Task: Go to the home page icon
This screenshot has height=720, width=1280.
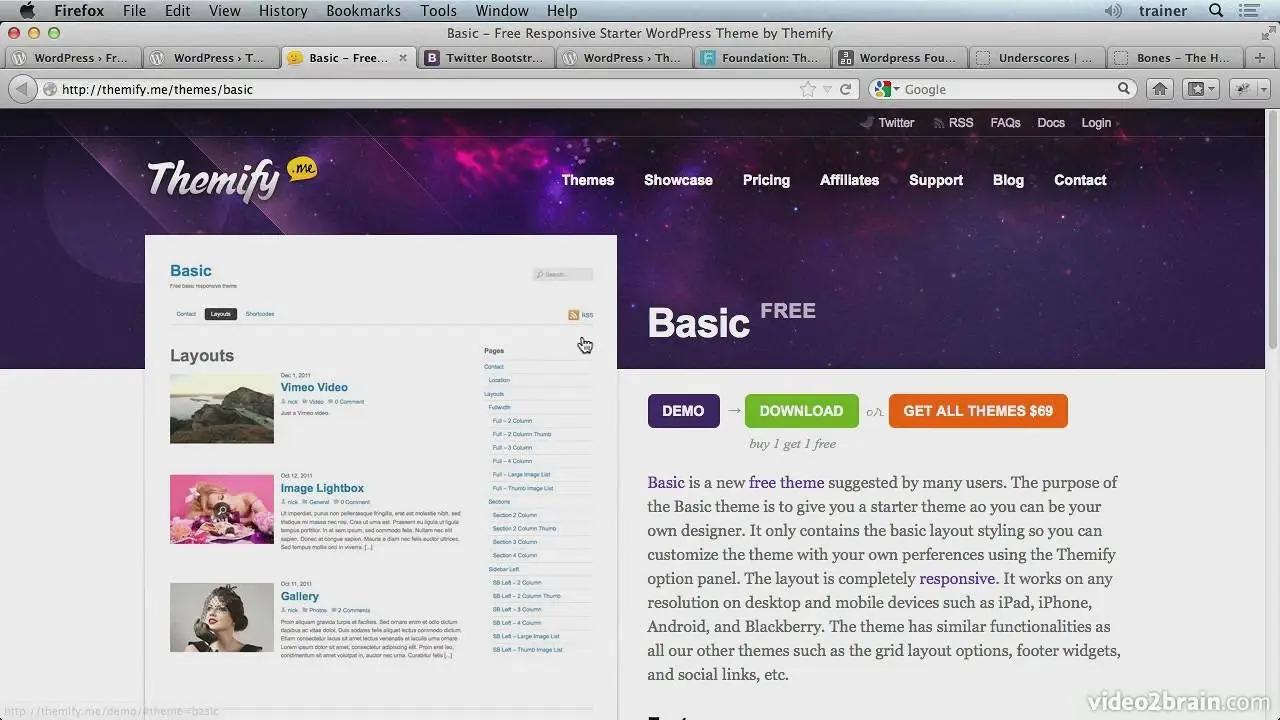Action: (x=1160, y=89)
